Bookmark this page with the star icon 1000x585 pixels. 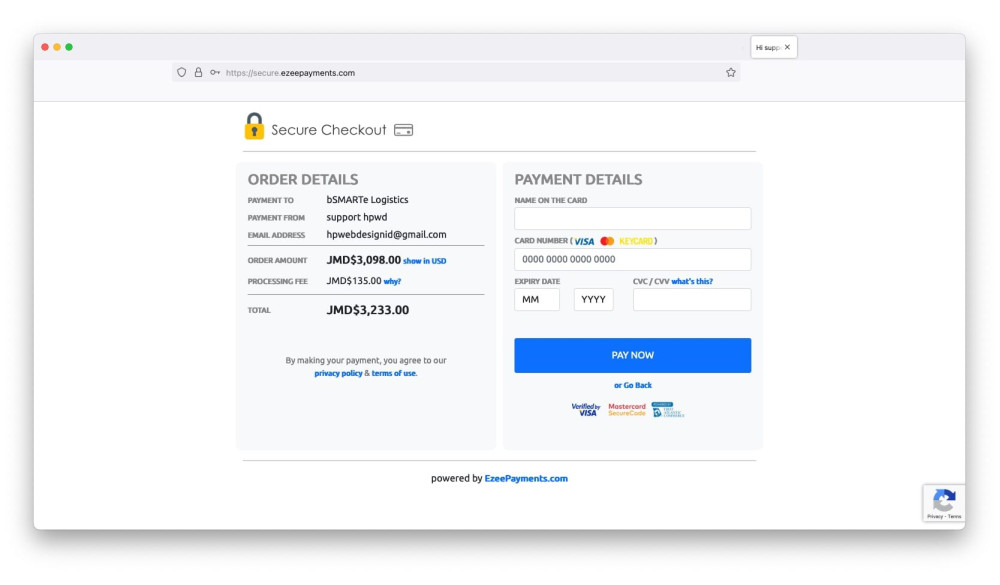tap(731, 72)
